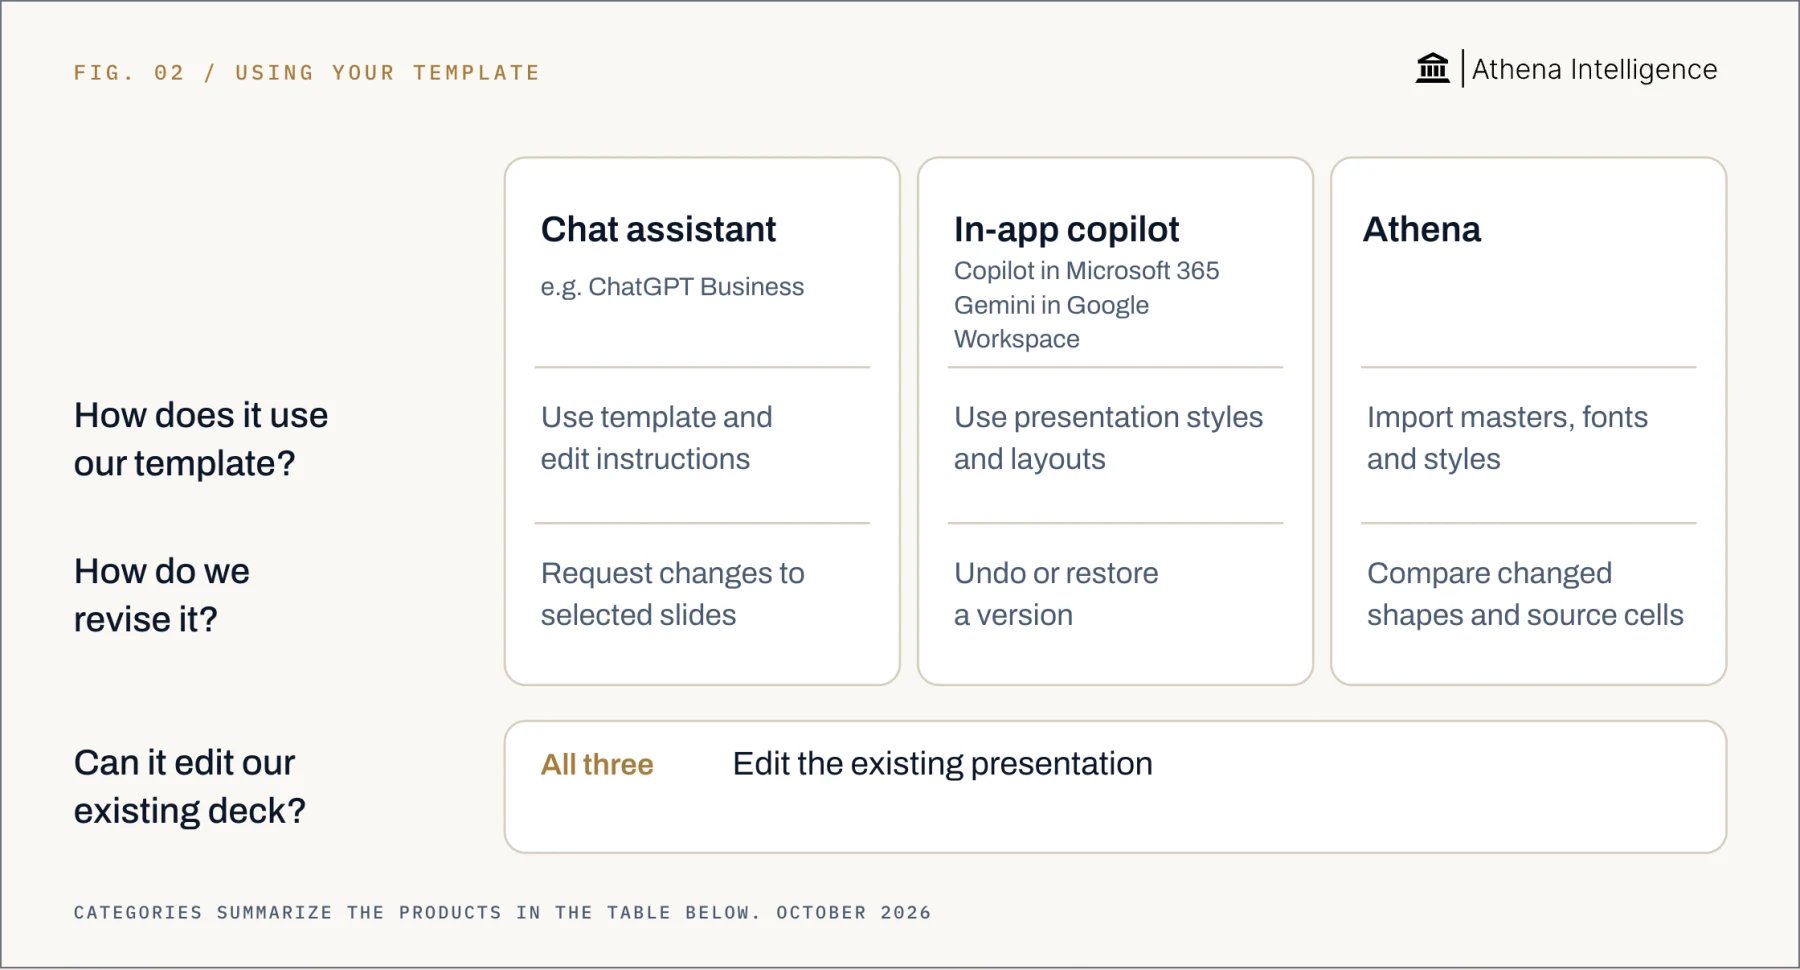Click 'Can it edit our existing deck?' question
Viewport: 1800px width, 970px height.
[190, 786]
